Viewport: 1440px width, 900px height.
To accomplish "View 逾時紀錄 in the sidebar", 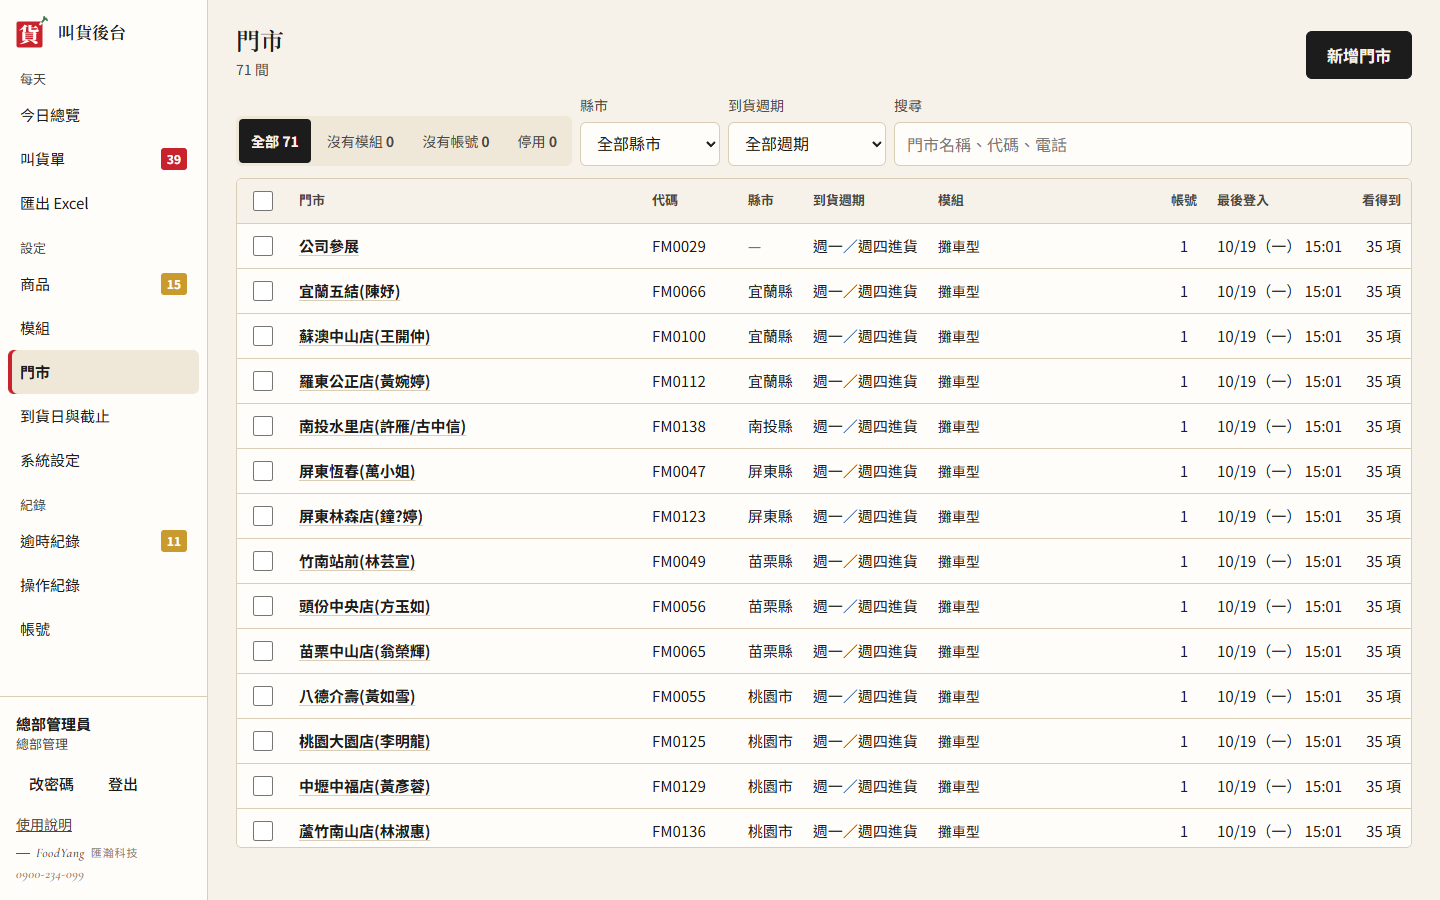I will tap(104, 541).
